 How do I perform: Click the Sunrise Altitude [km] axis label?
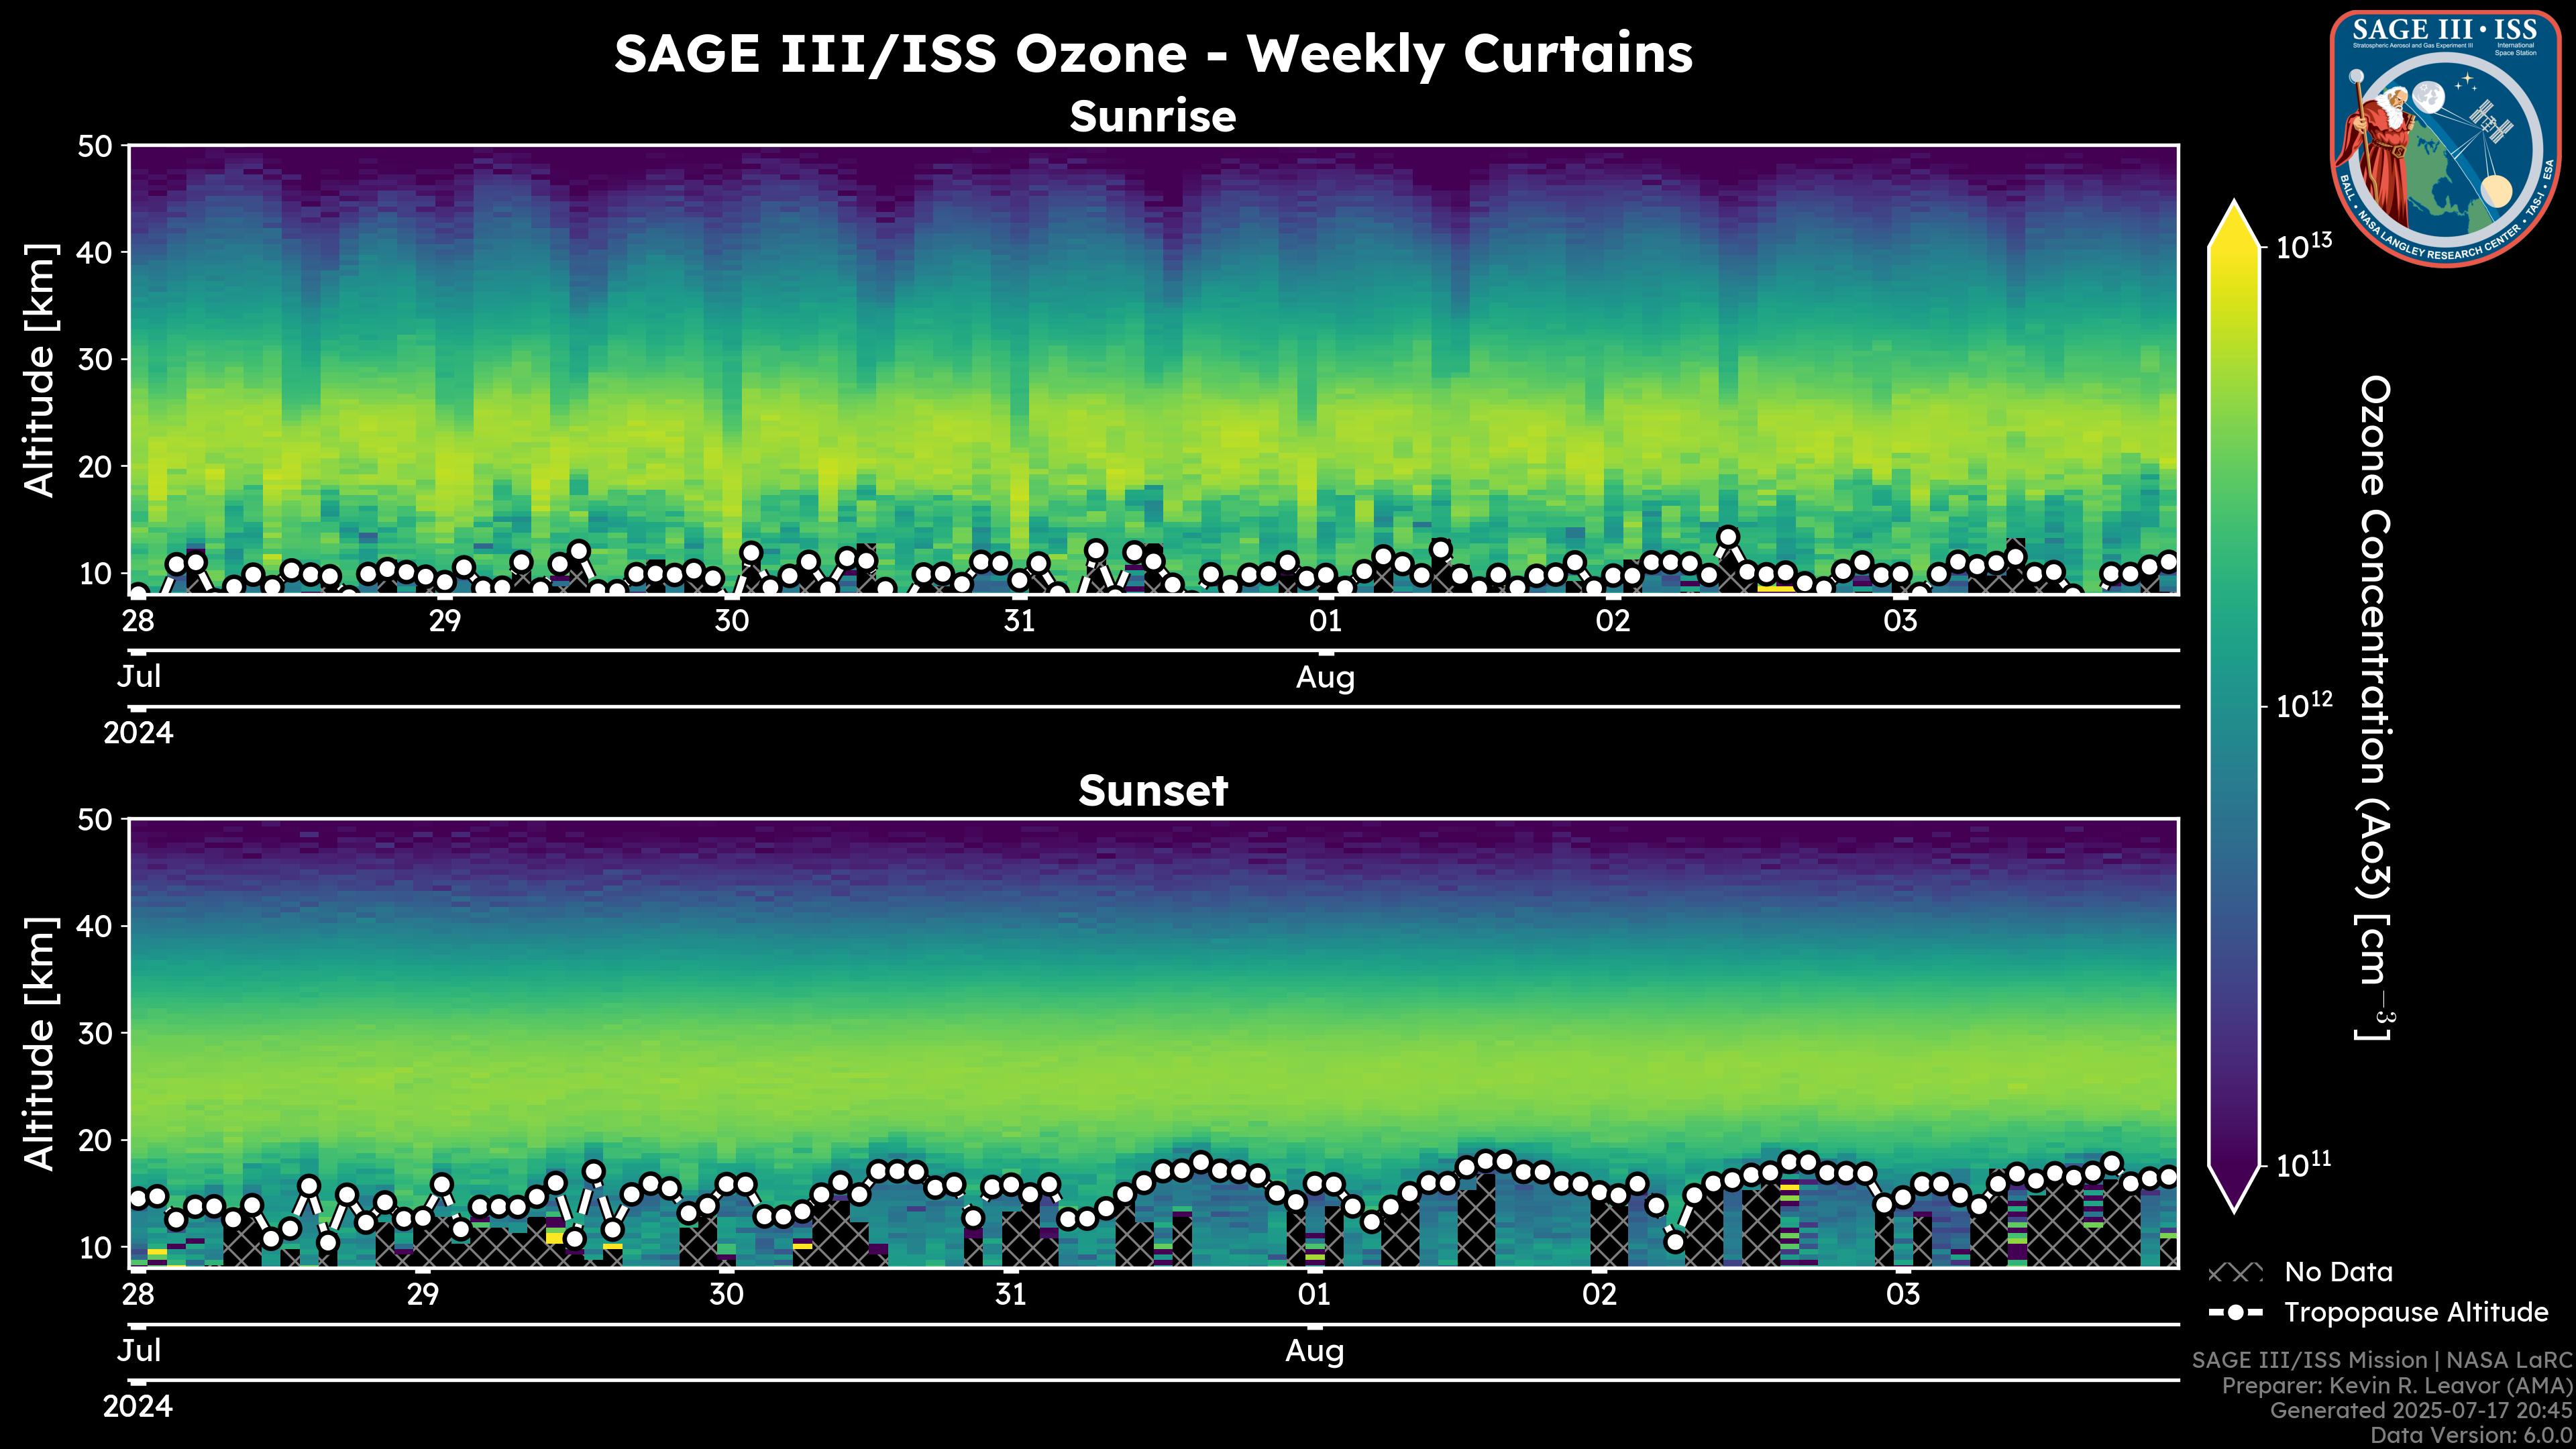coord(40,370)
